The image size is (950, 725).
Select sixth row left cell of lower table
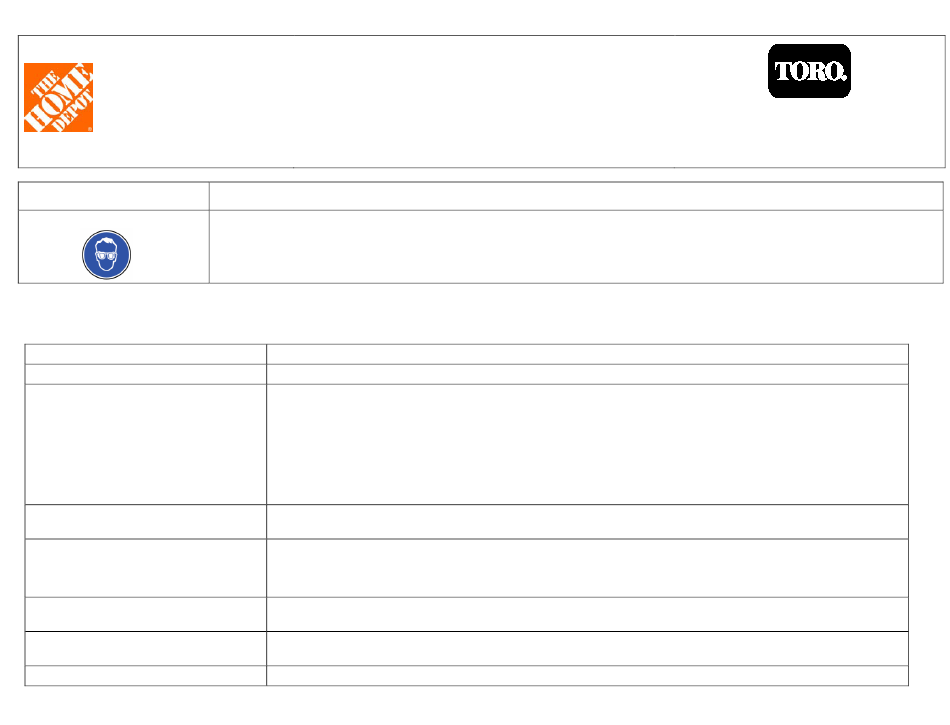145,614
